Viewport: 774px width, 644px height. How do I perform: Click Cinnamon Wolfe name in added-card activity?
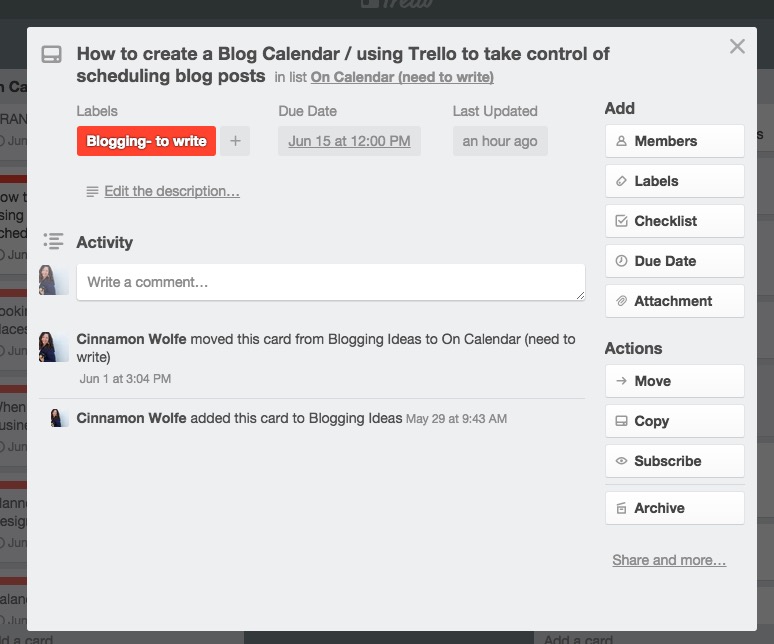tap(131, 418)
